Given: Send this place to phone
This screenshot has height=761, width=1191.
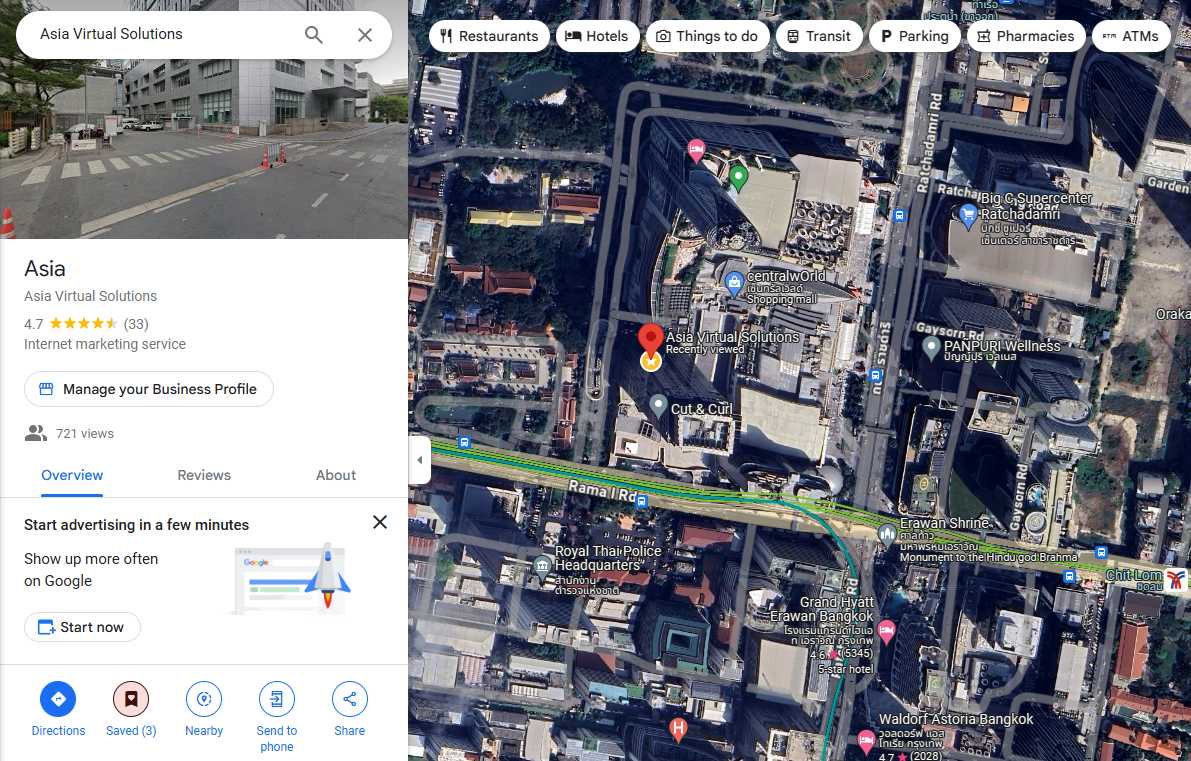Looking at the screenshot, I should coord(276,699).
